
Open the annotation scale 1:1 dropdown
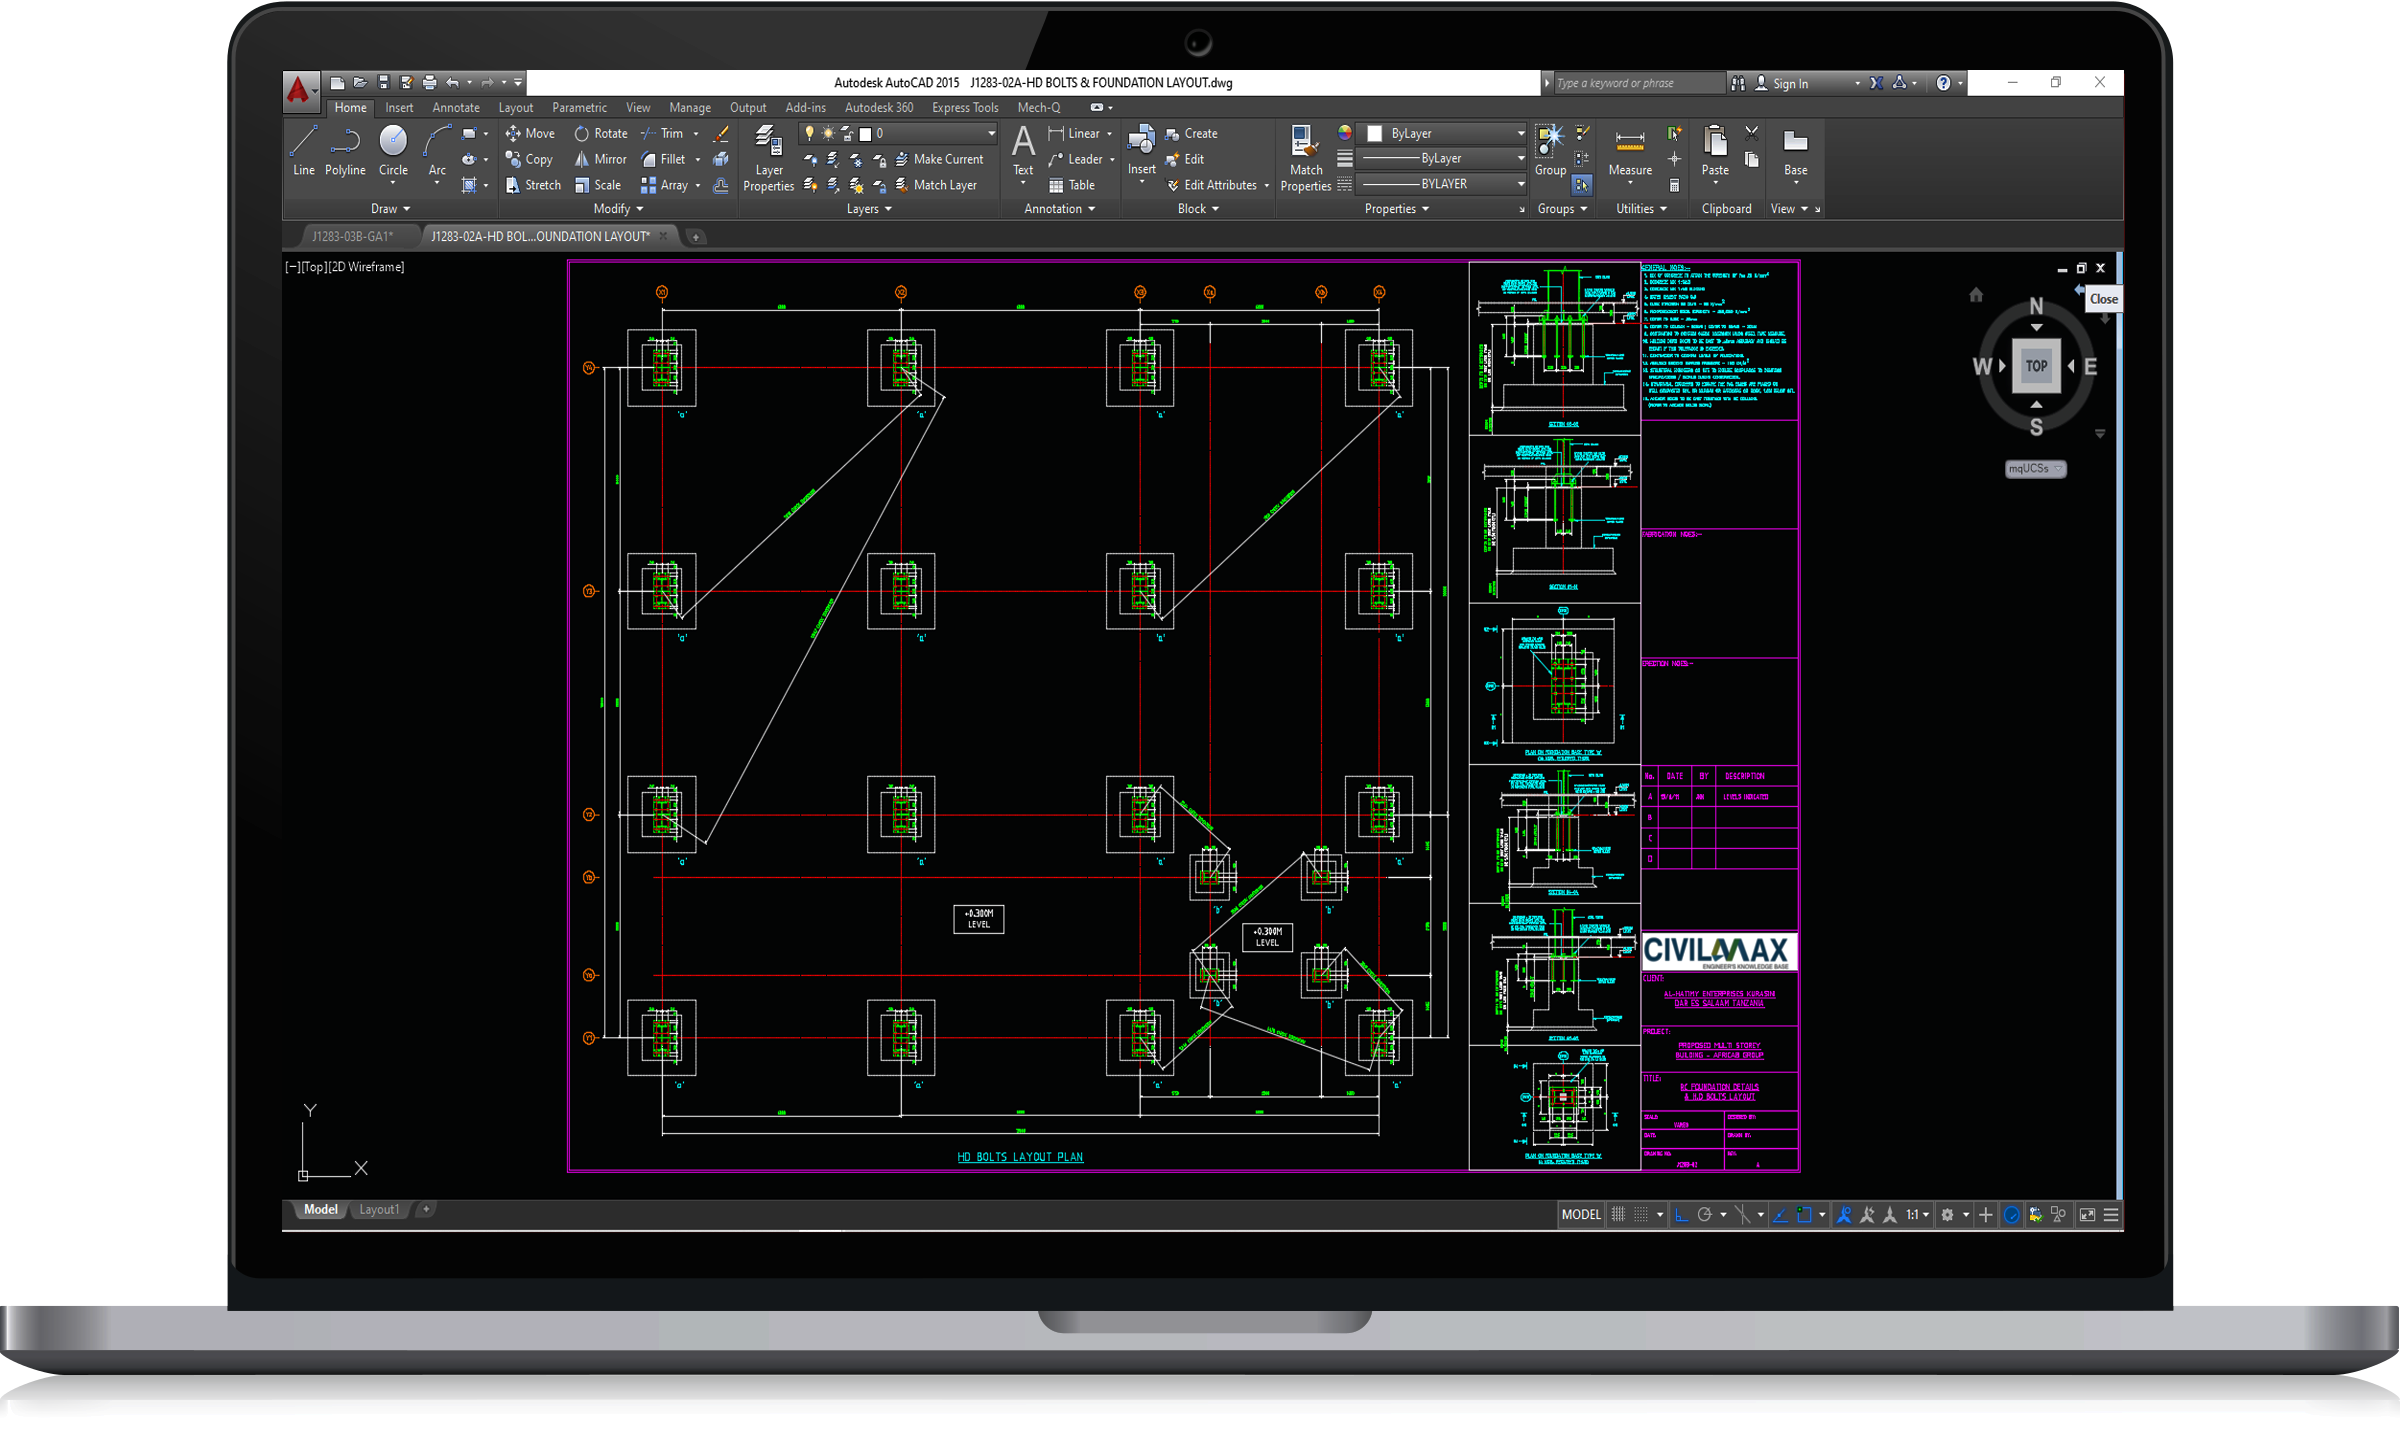click(1917, 1214)
